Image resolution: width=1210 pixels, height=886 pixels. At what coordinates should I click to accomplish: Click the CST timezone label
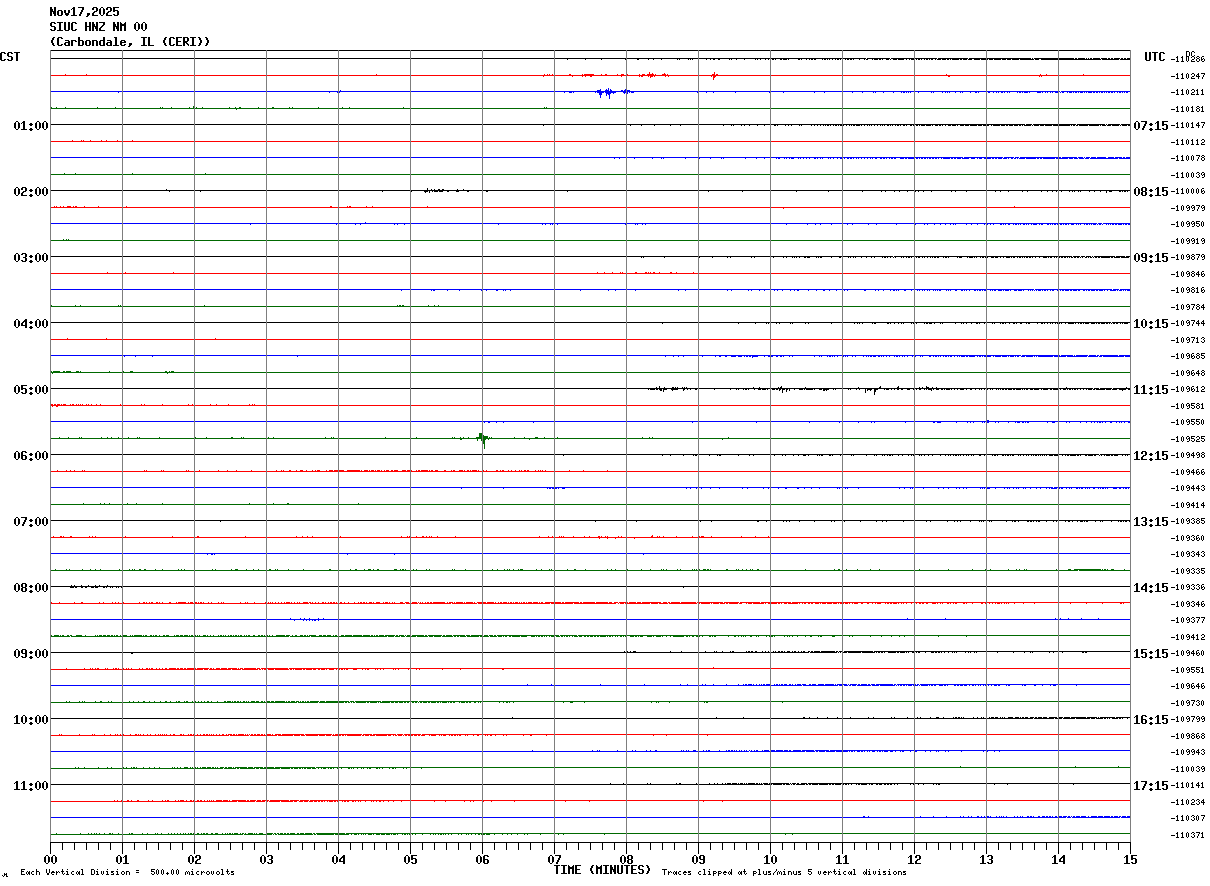click(x=10, y=57)
